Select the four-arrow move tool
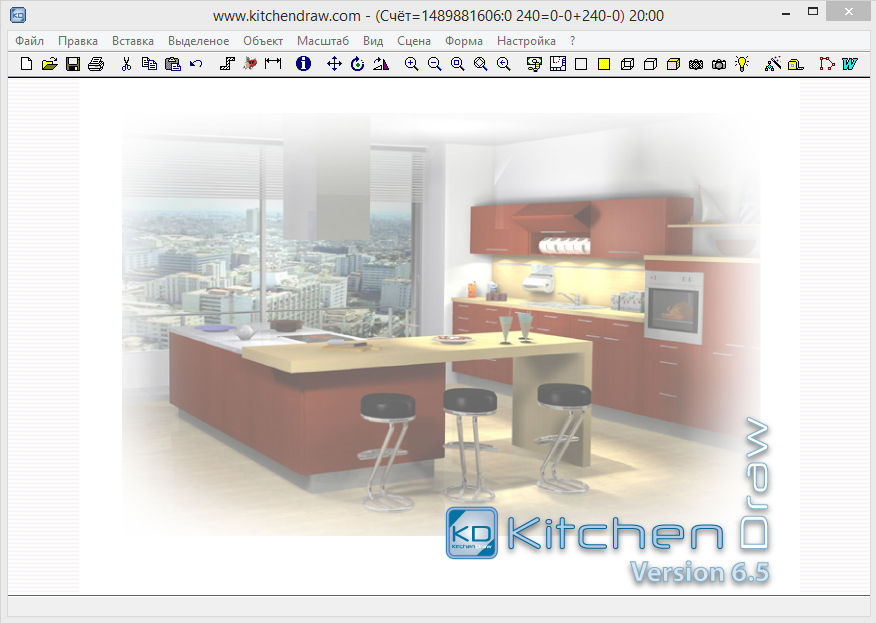Image resolution: width=876 pixels, height=623 pixels. point(334,64)
